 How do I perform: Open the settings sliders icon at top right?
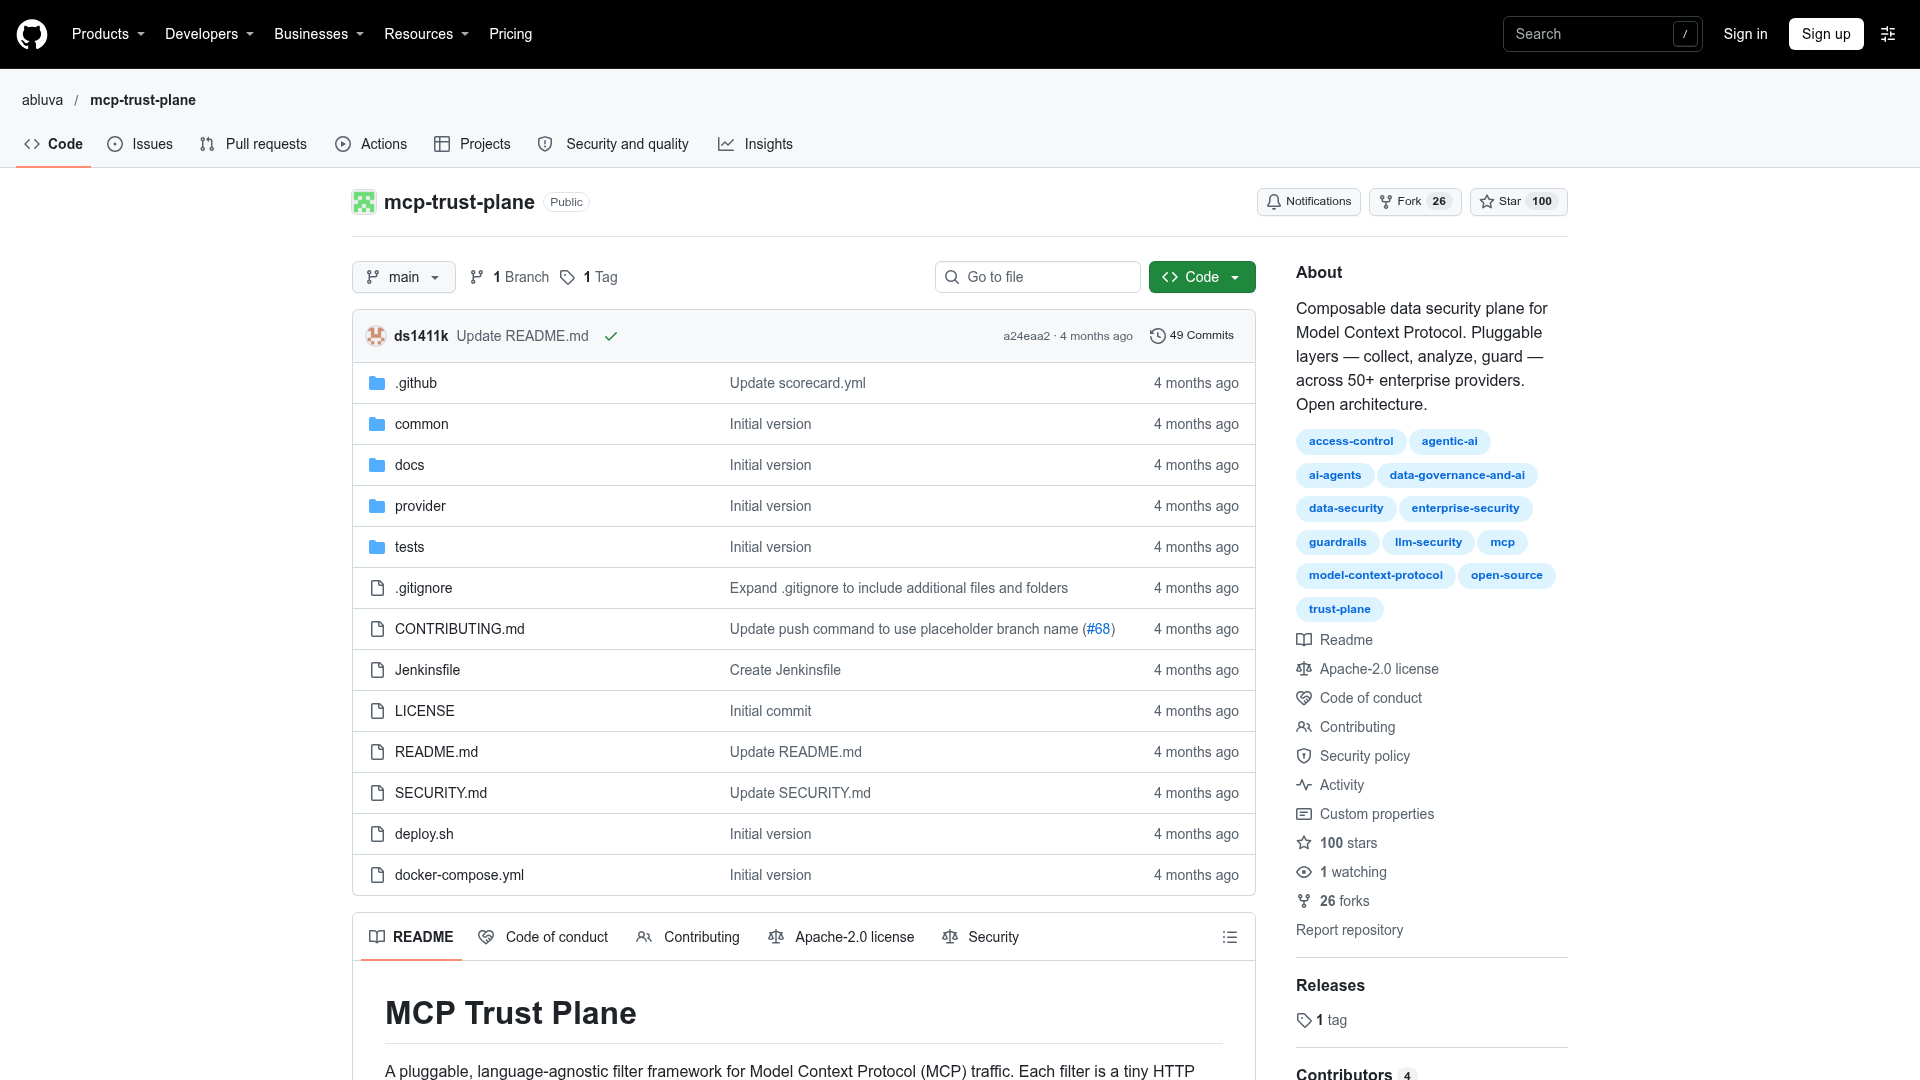tap(1888, 34)
